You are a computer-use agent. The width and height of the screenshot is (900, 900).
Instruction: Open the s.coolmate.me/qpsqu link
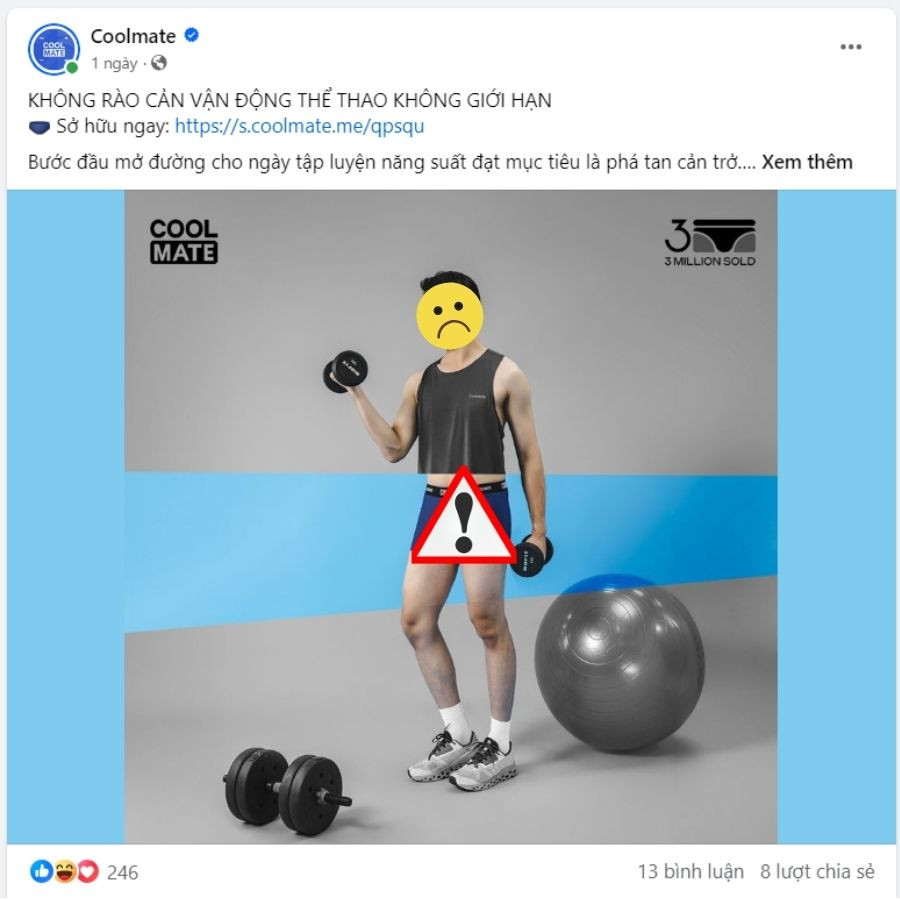point(299,126)
